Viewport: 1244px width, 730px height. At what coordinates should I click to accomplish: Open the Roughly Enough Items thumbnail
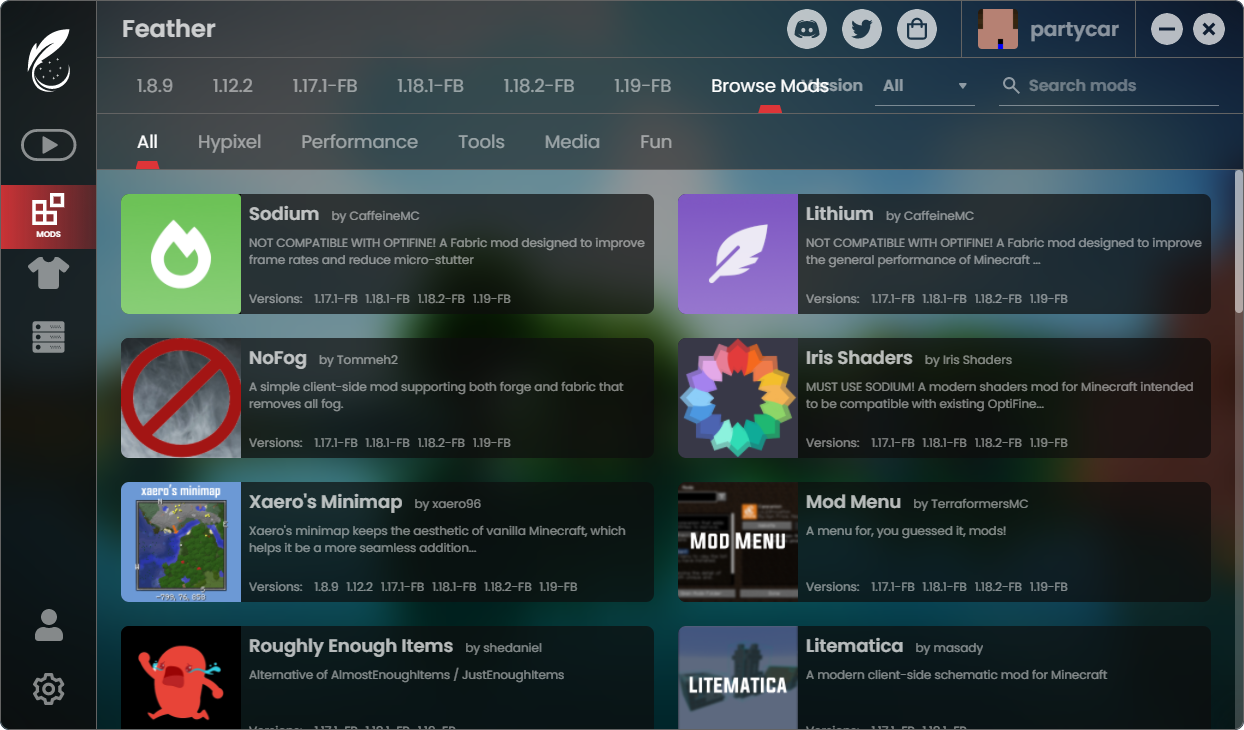181,678
